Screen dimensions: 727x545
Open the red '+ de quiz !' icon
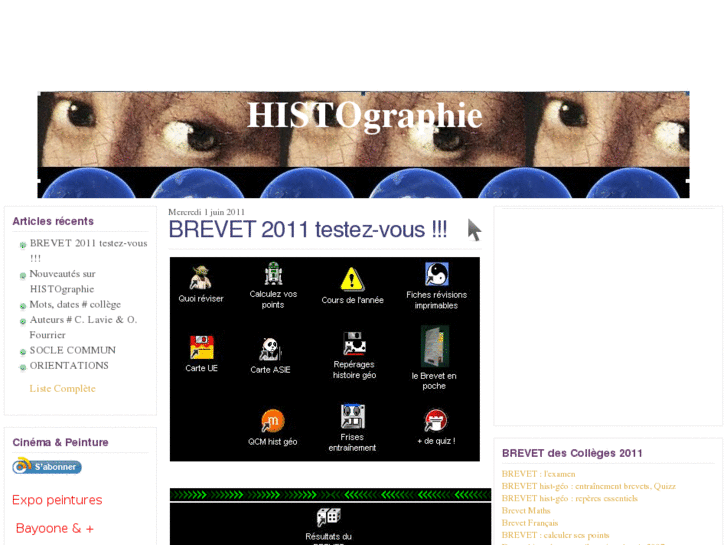(x=436, y=420)
